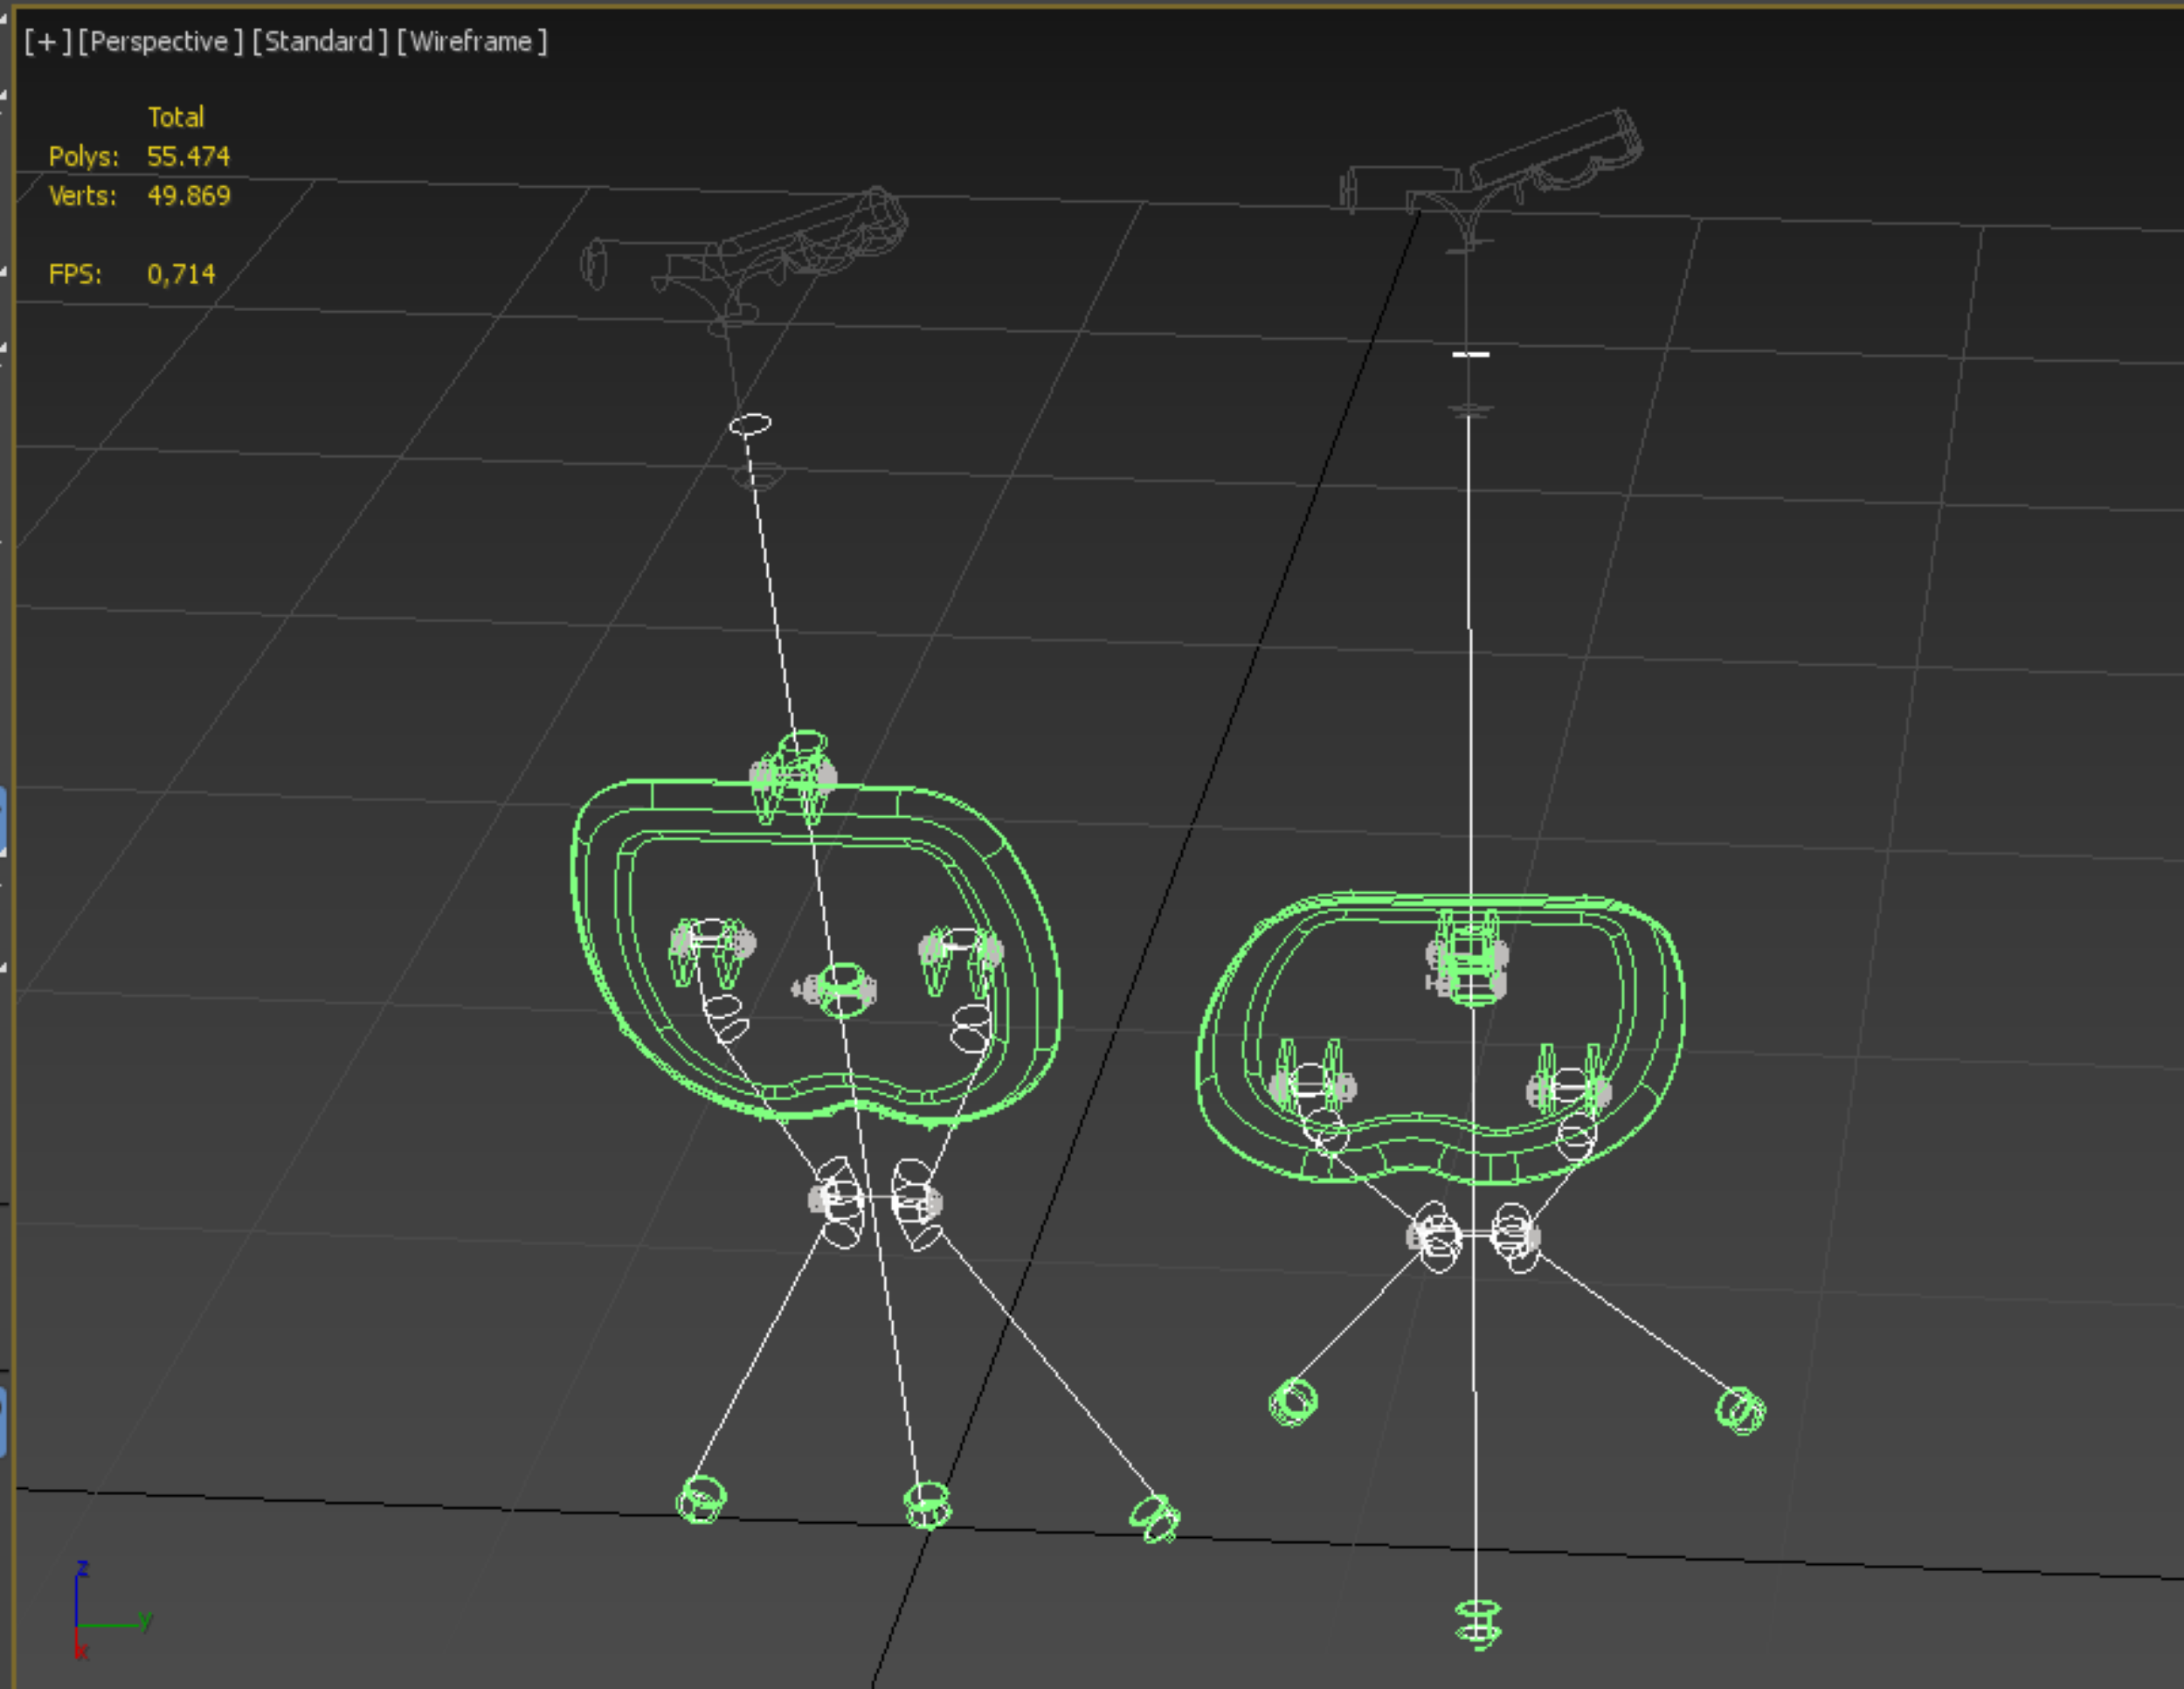Select the right chair's far-right green caster

click(x=1740, y=1410)
